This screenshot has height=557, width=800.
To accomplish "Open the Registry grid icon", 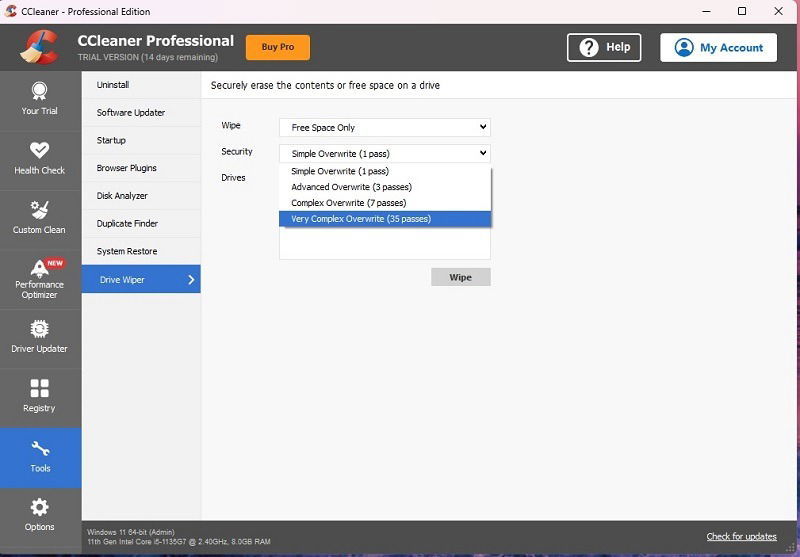I will click(39, 388).
